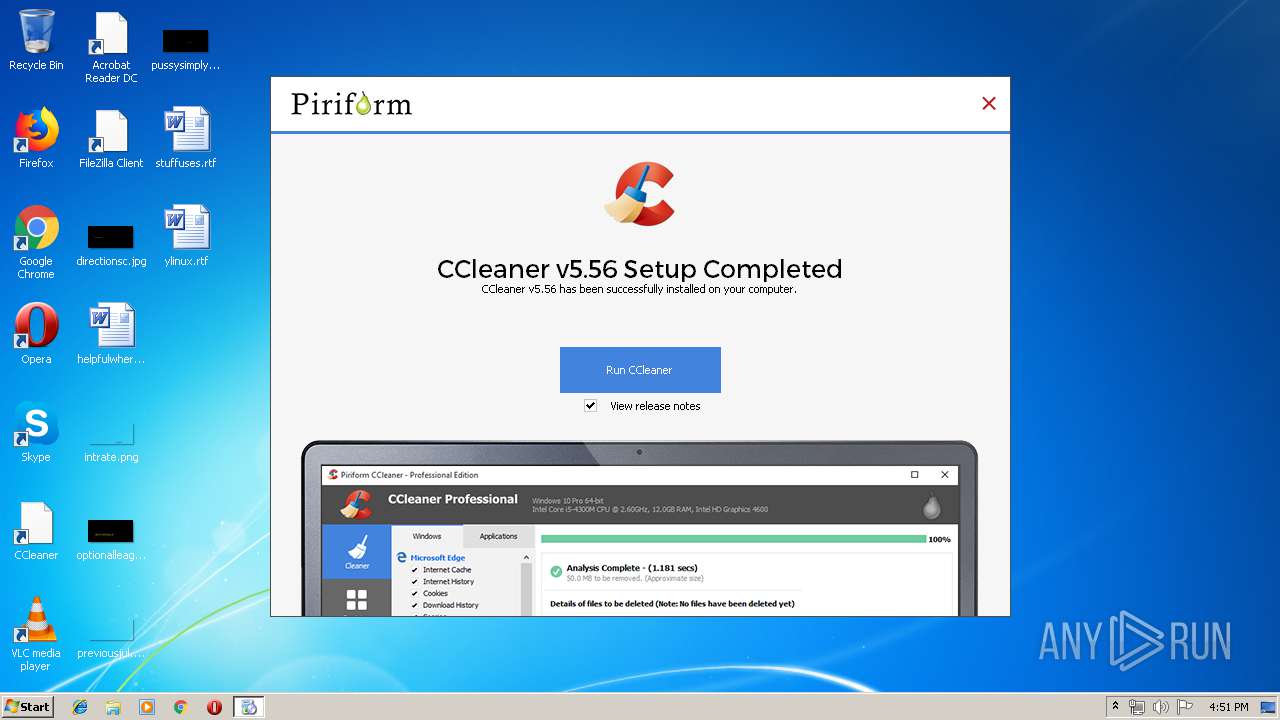Viewport: 1280px width, 720px height.
Task: Select the optionalleag... file icon
Action: click(x=111, y=538)
